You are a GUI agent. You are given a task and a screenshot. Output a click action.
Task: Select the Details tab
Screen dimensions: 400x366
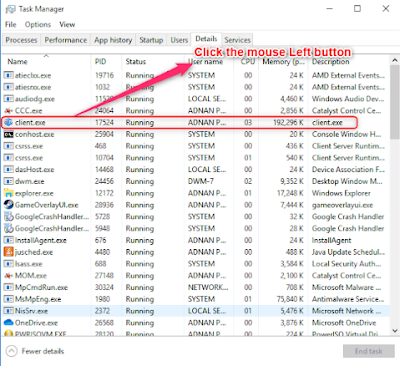click(x=206, y=39)
